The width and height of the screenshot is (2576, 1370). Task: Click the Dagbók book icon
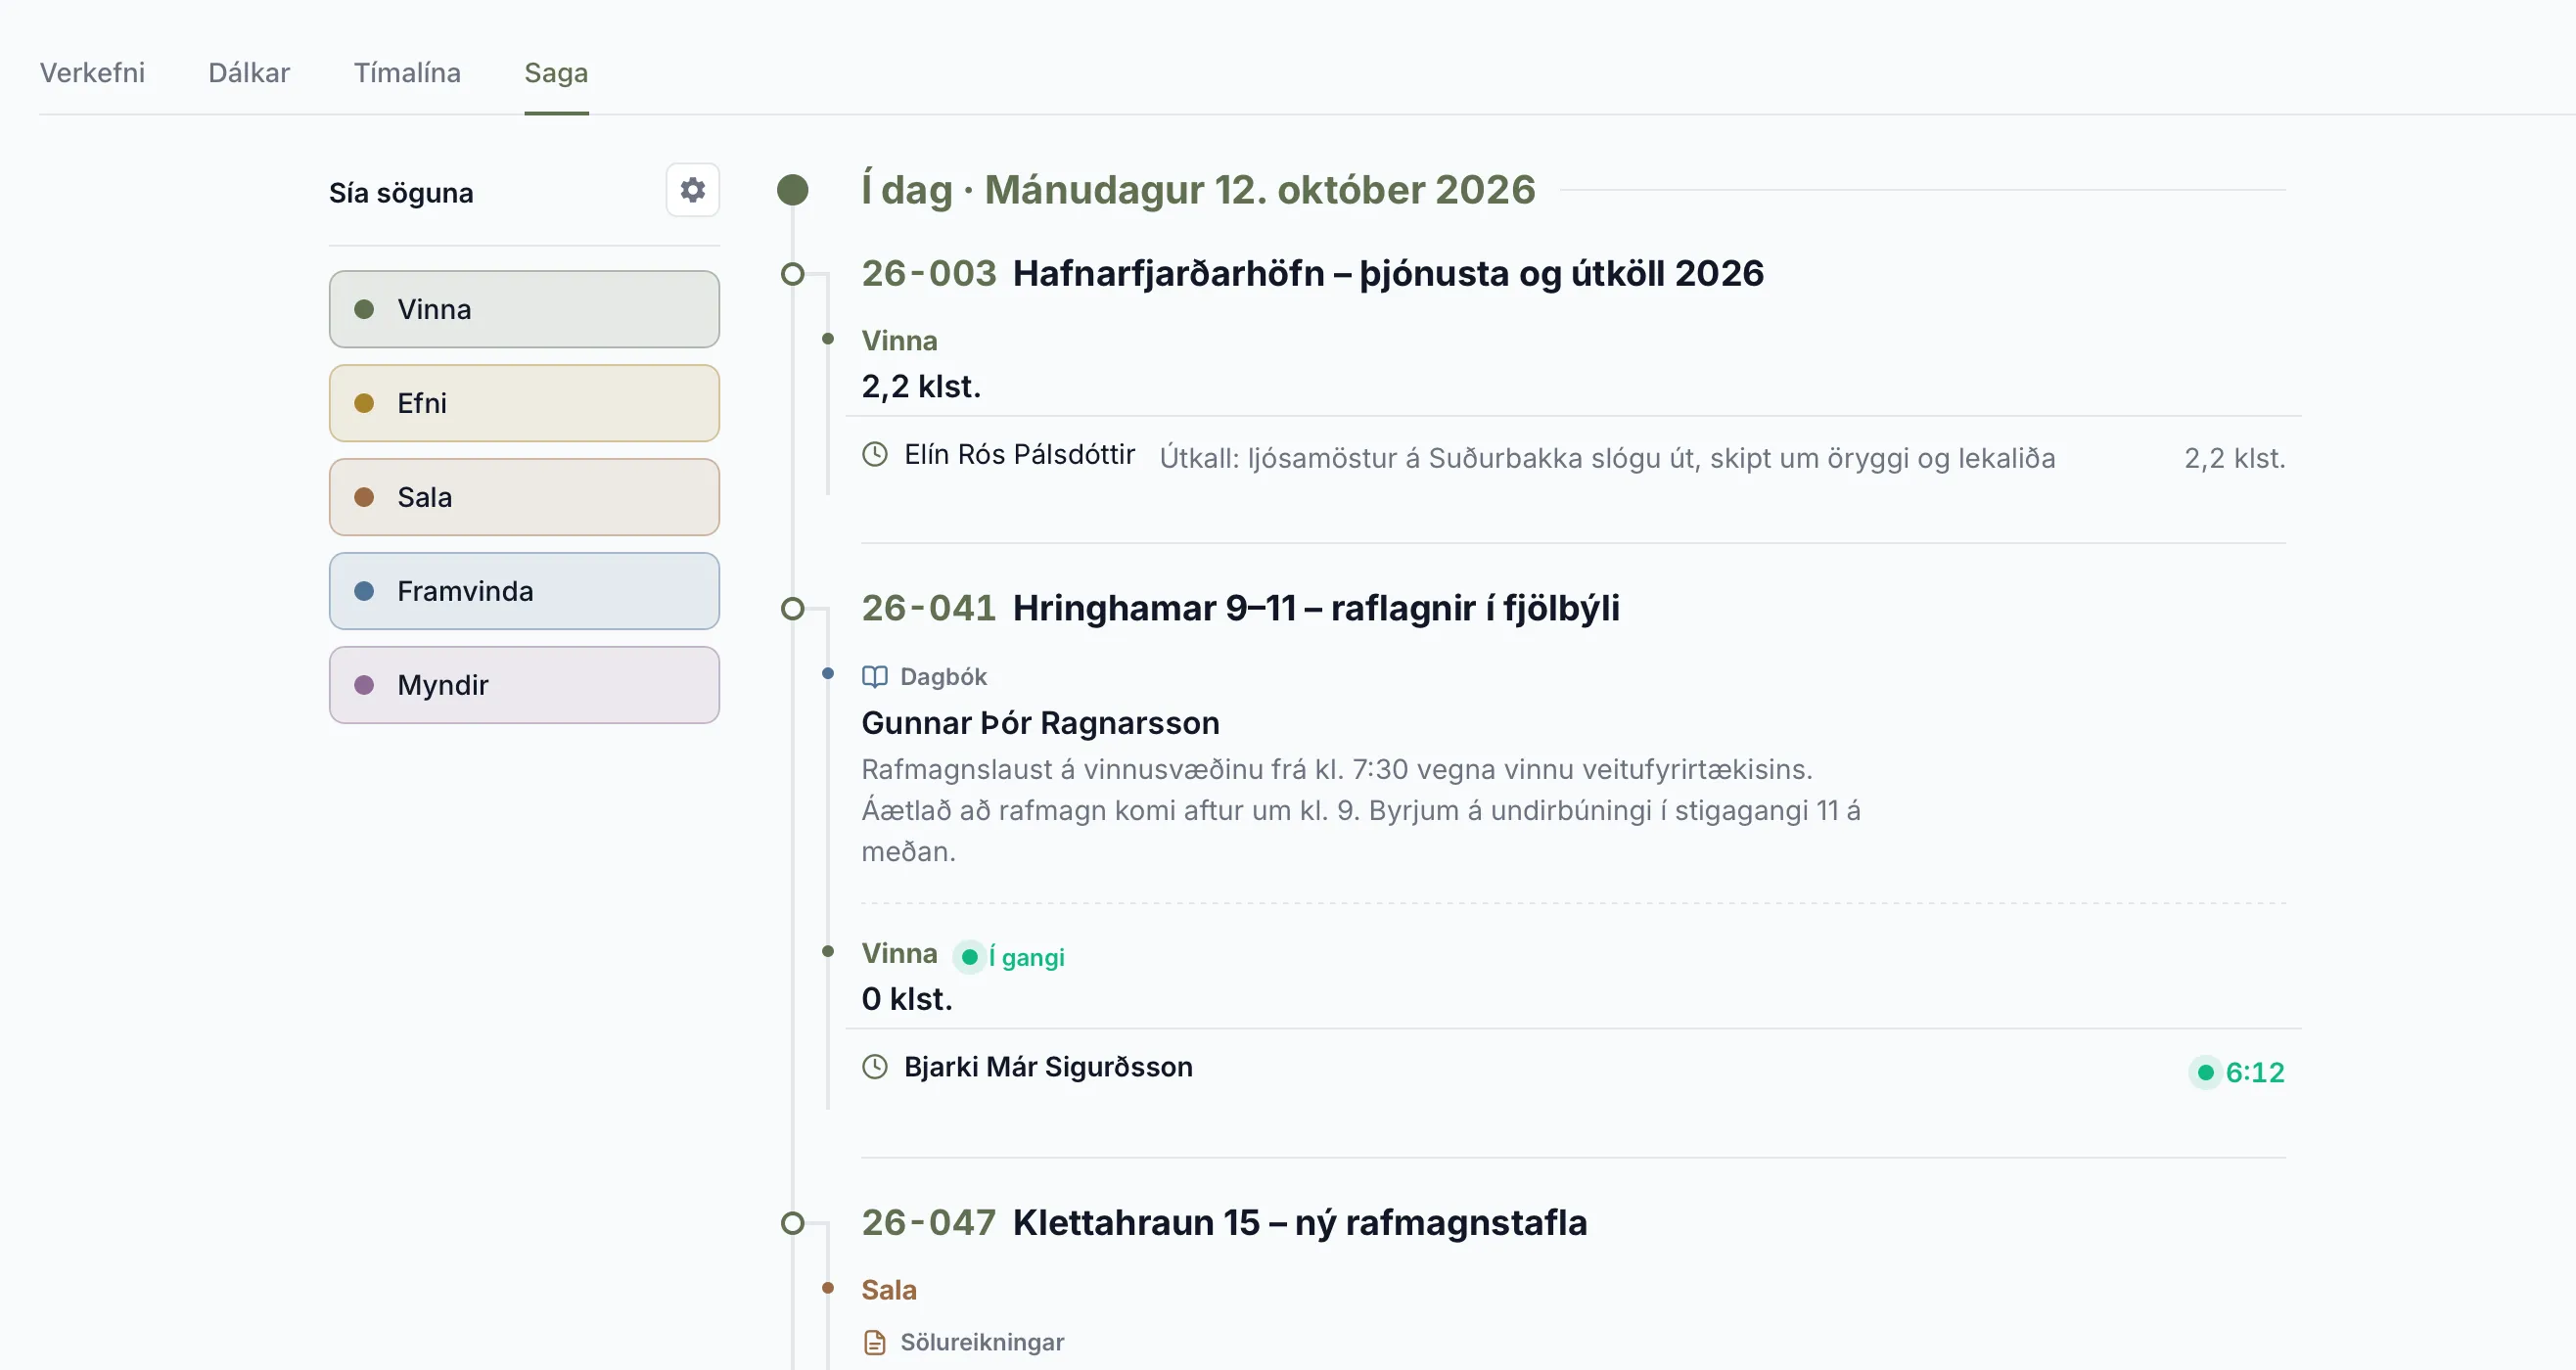[875, 677]
